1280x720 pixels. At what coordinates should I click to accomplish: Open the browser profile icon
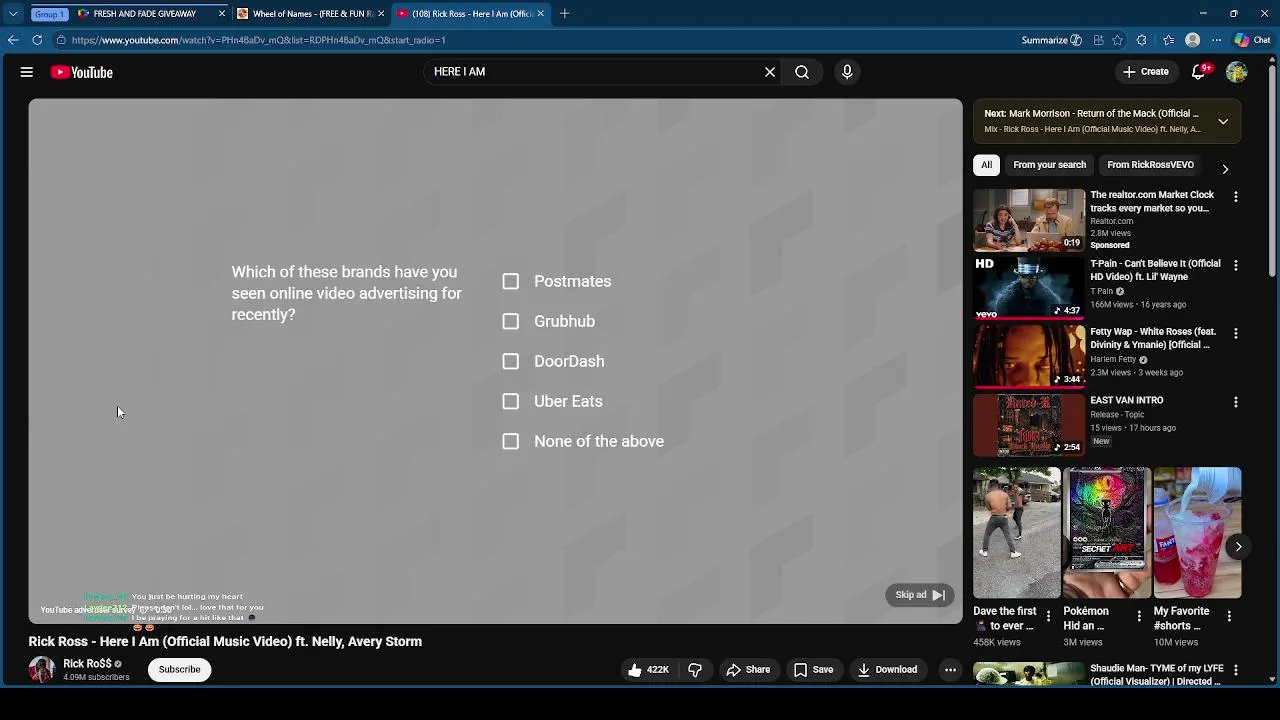click(1192, 40)
